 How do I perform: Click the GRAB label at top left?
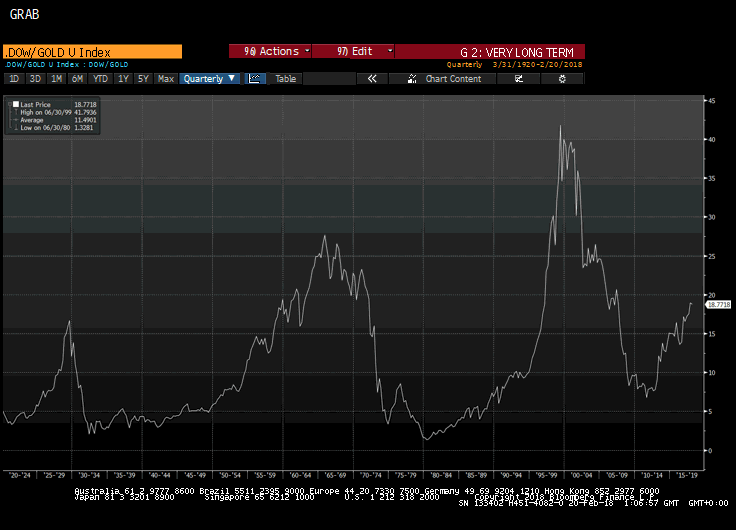click(x=24, y=15)
